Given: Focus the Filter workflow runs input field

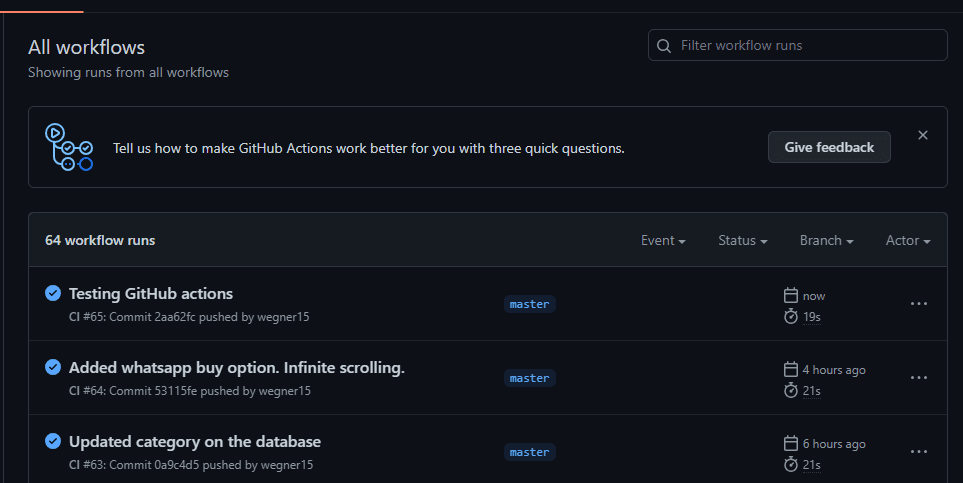Looking at the screenshot, I should coord(798,45).
